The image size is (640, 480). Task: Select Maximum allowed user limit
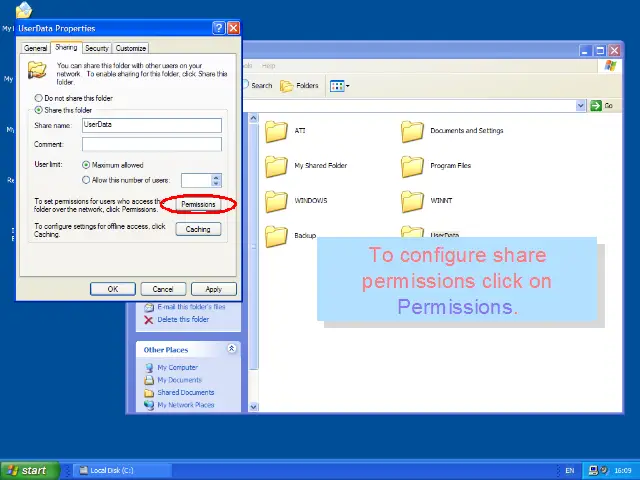coord(86,165)
